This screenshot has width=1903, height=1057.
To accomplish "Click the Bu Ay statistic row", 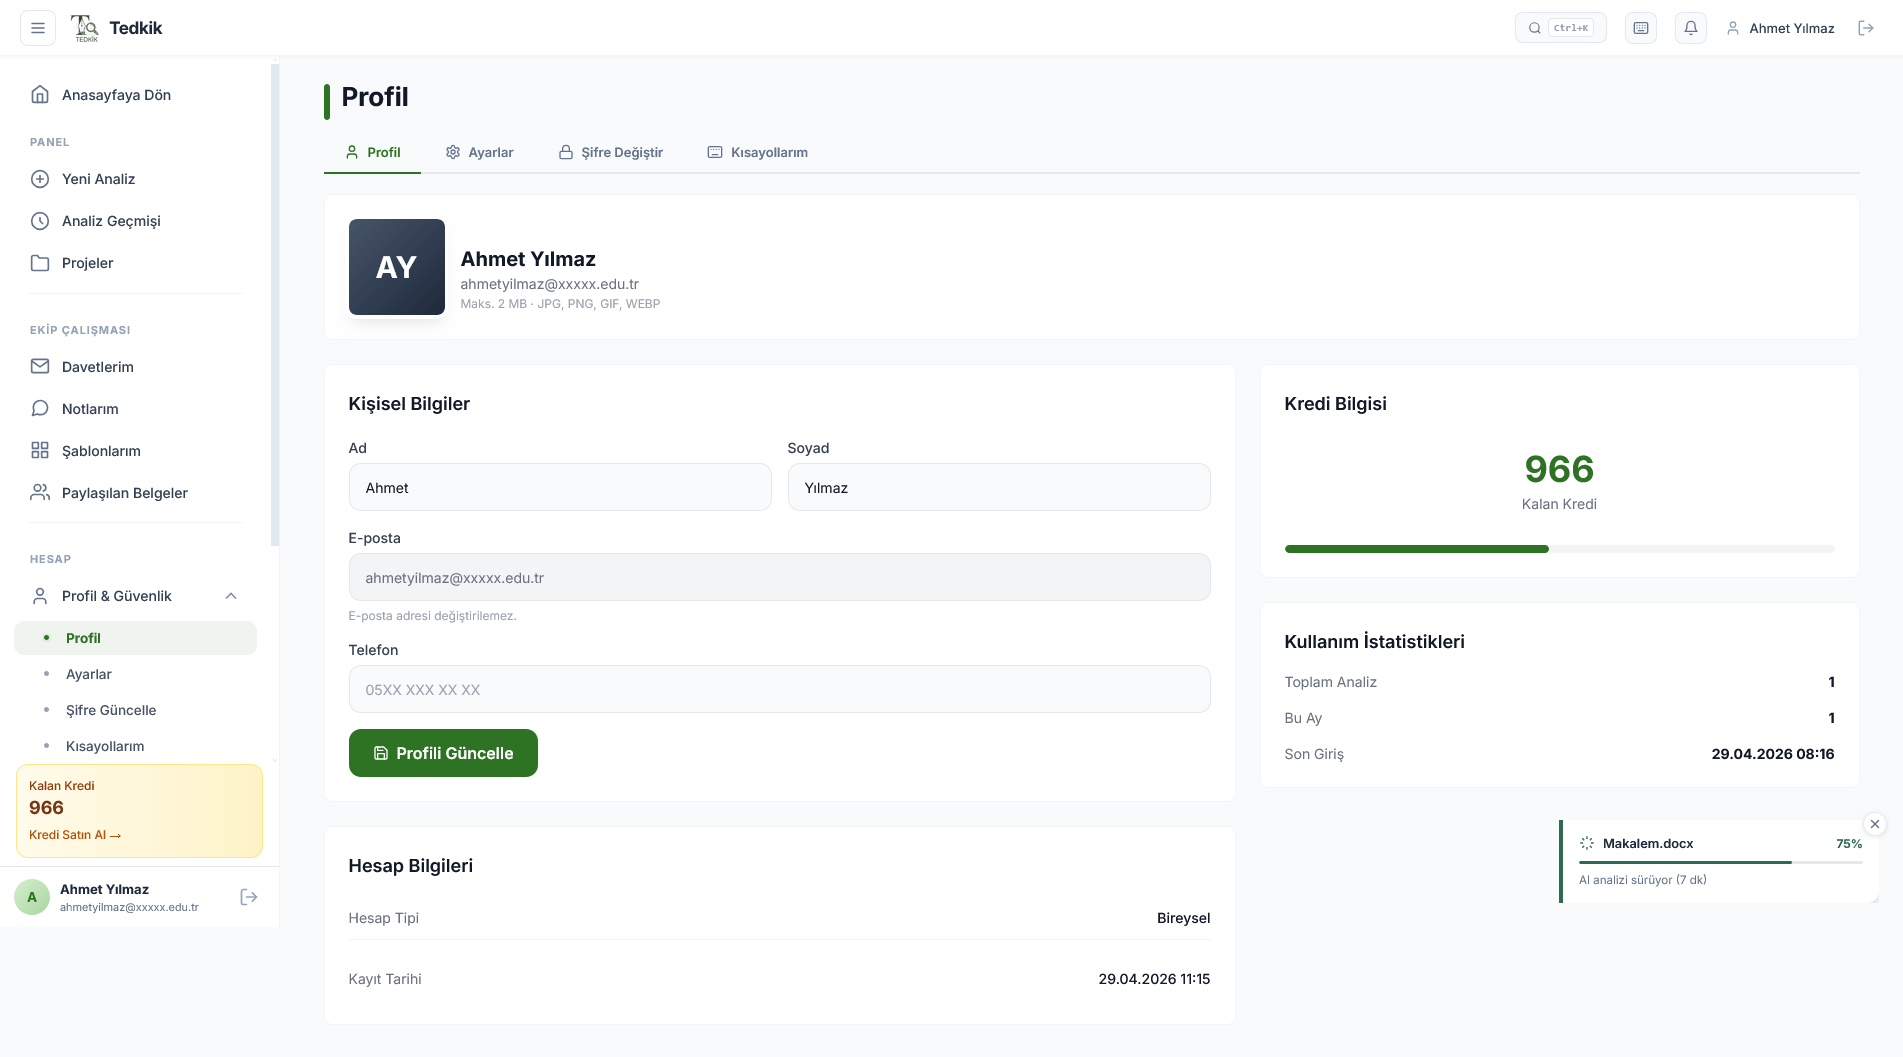I will tap(1559, 718).
